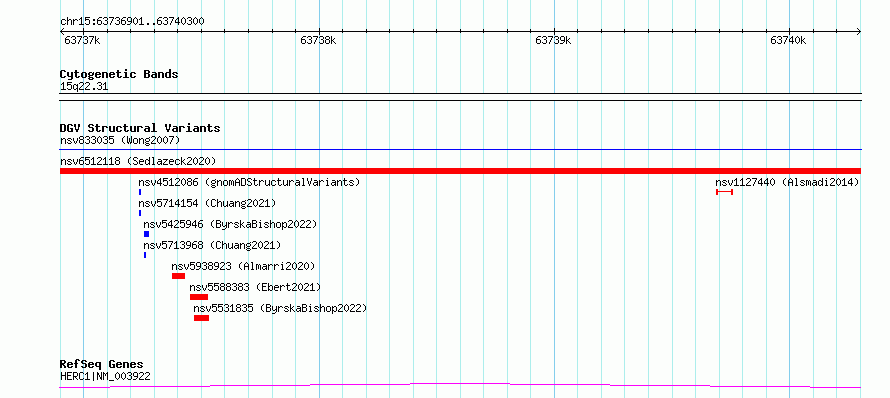The width and height of the screenshot is (890, 398).
Task: Click the Cytogenetic Bands track heading
Action: coord(119,74)
